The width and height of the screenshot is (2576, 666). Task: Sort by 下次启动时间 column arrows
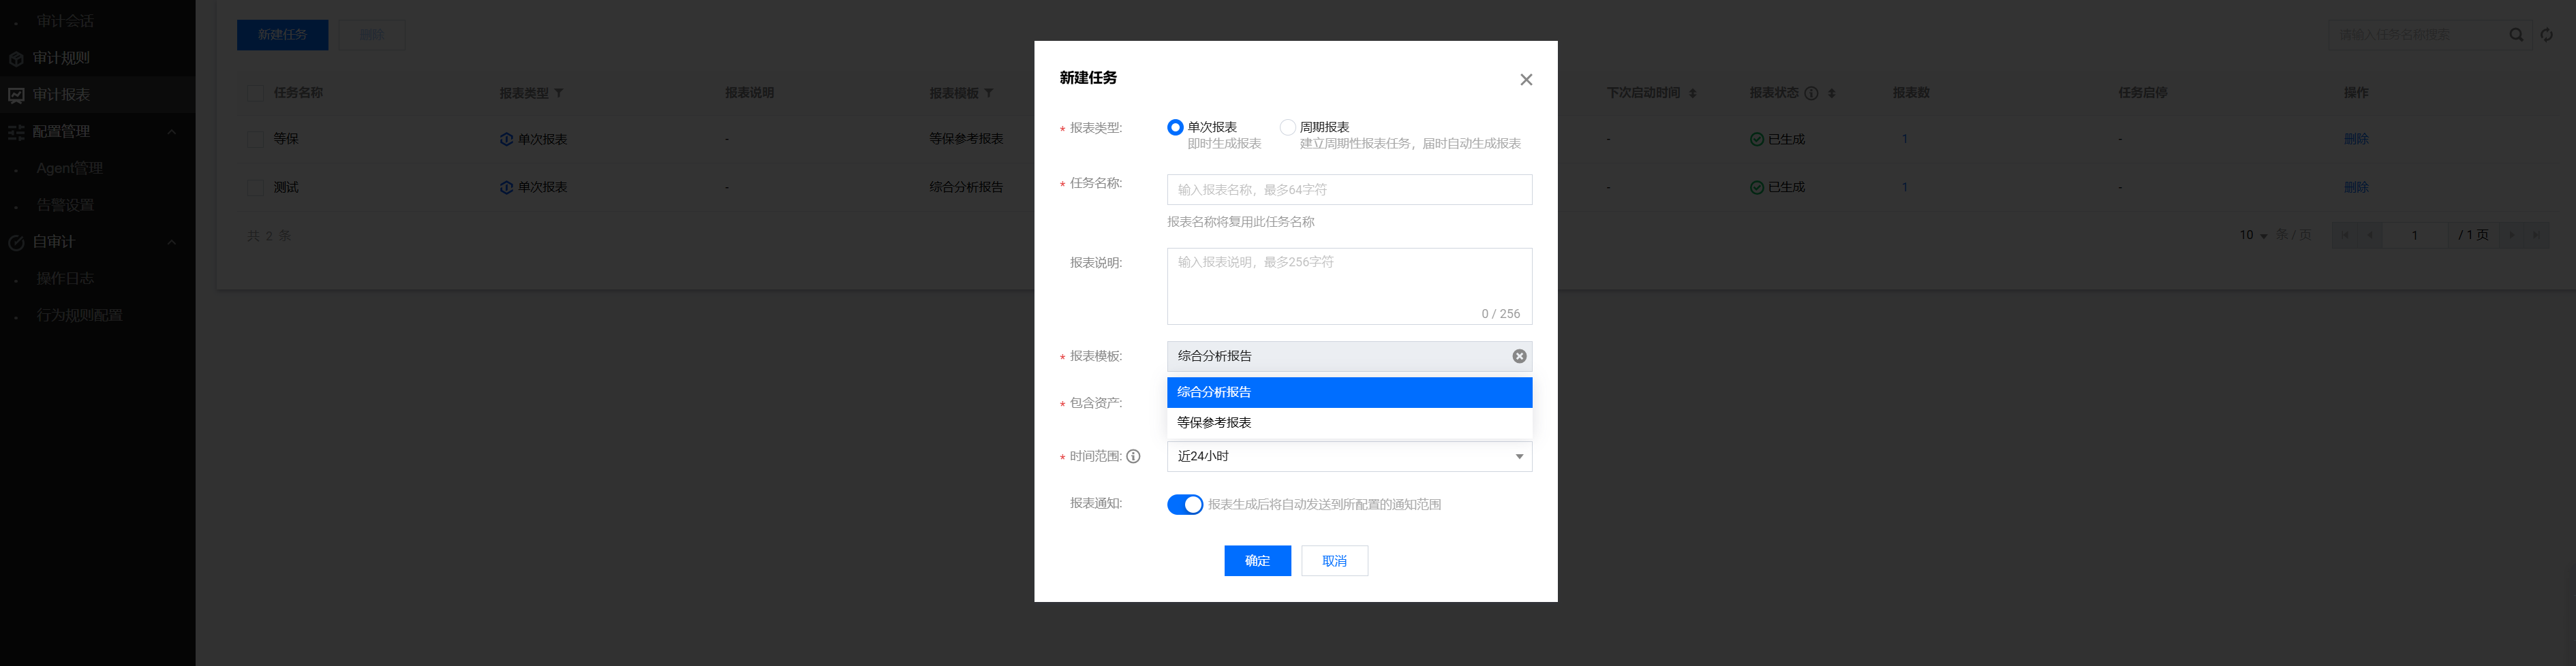[x=1692, y=93]
